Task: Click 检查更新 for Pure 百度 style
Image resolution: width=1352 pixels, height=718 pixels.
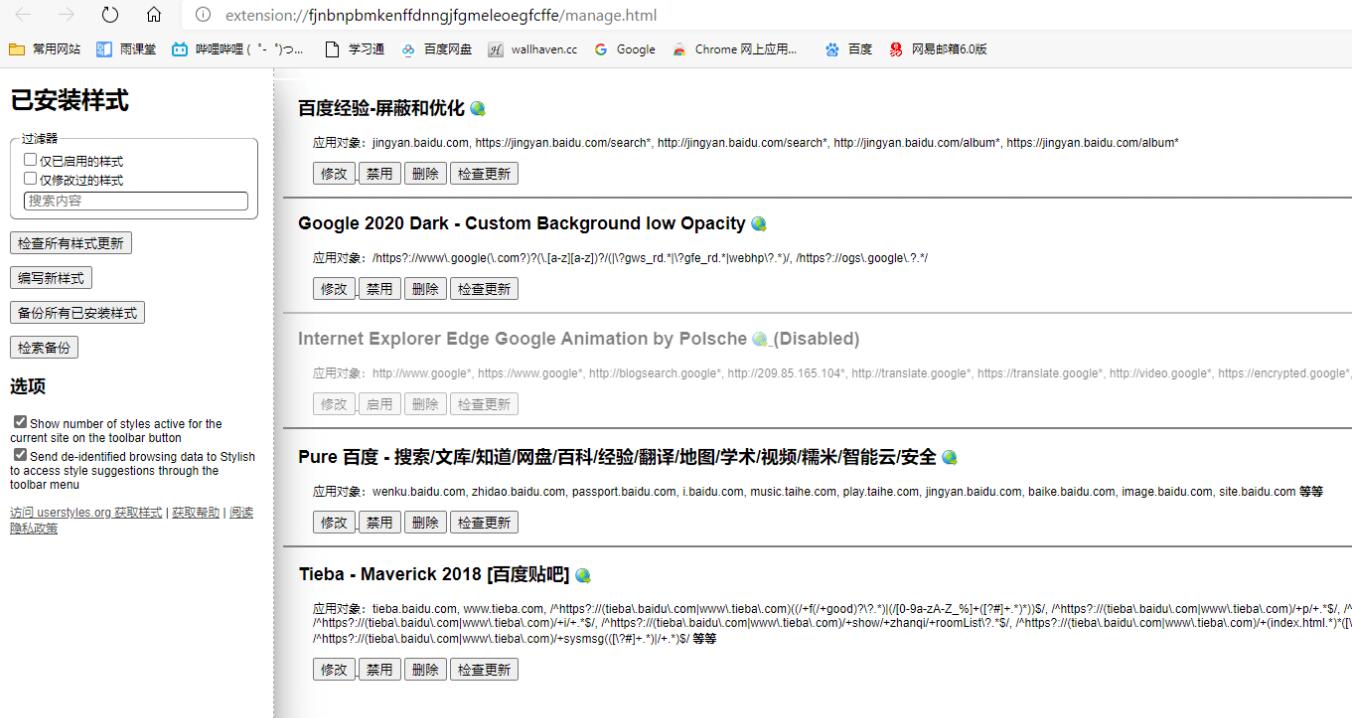Action: tap(484, 522)
